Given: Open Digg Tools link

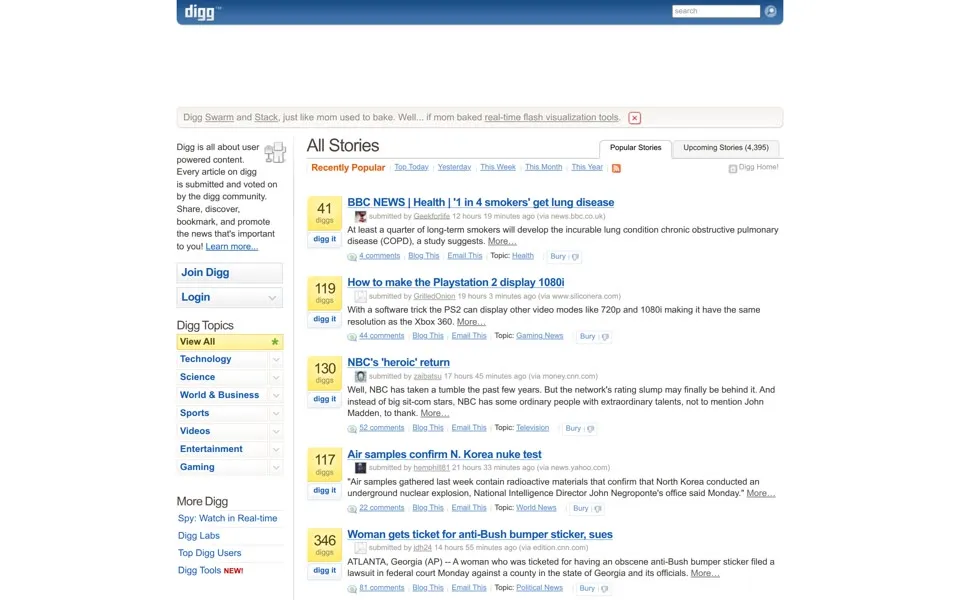Looking at the screenshot, I should coord(199,571).
